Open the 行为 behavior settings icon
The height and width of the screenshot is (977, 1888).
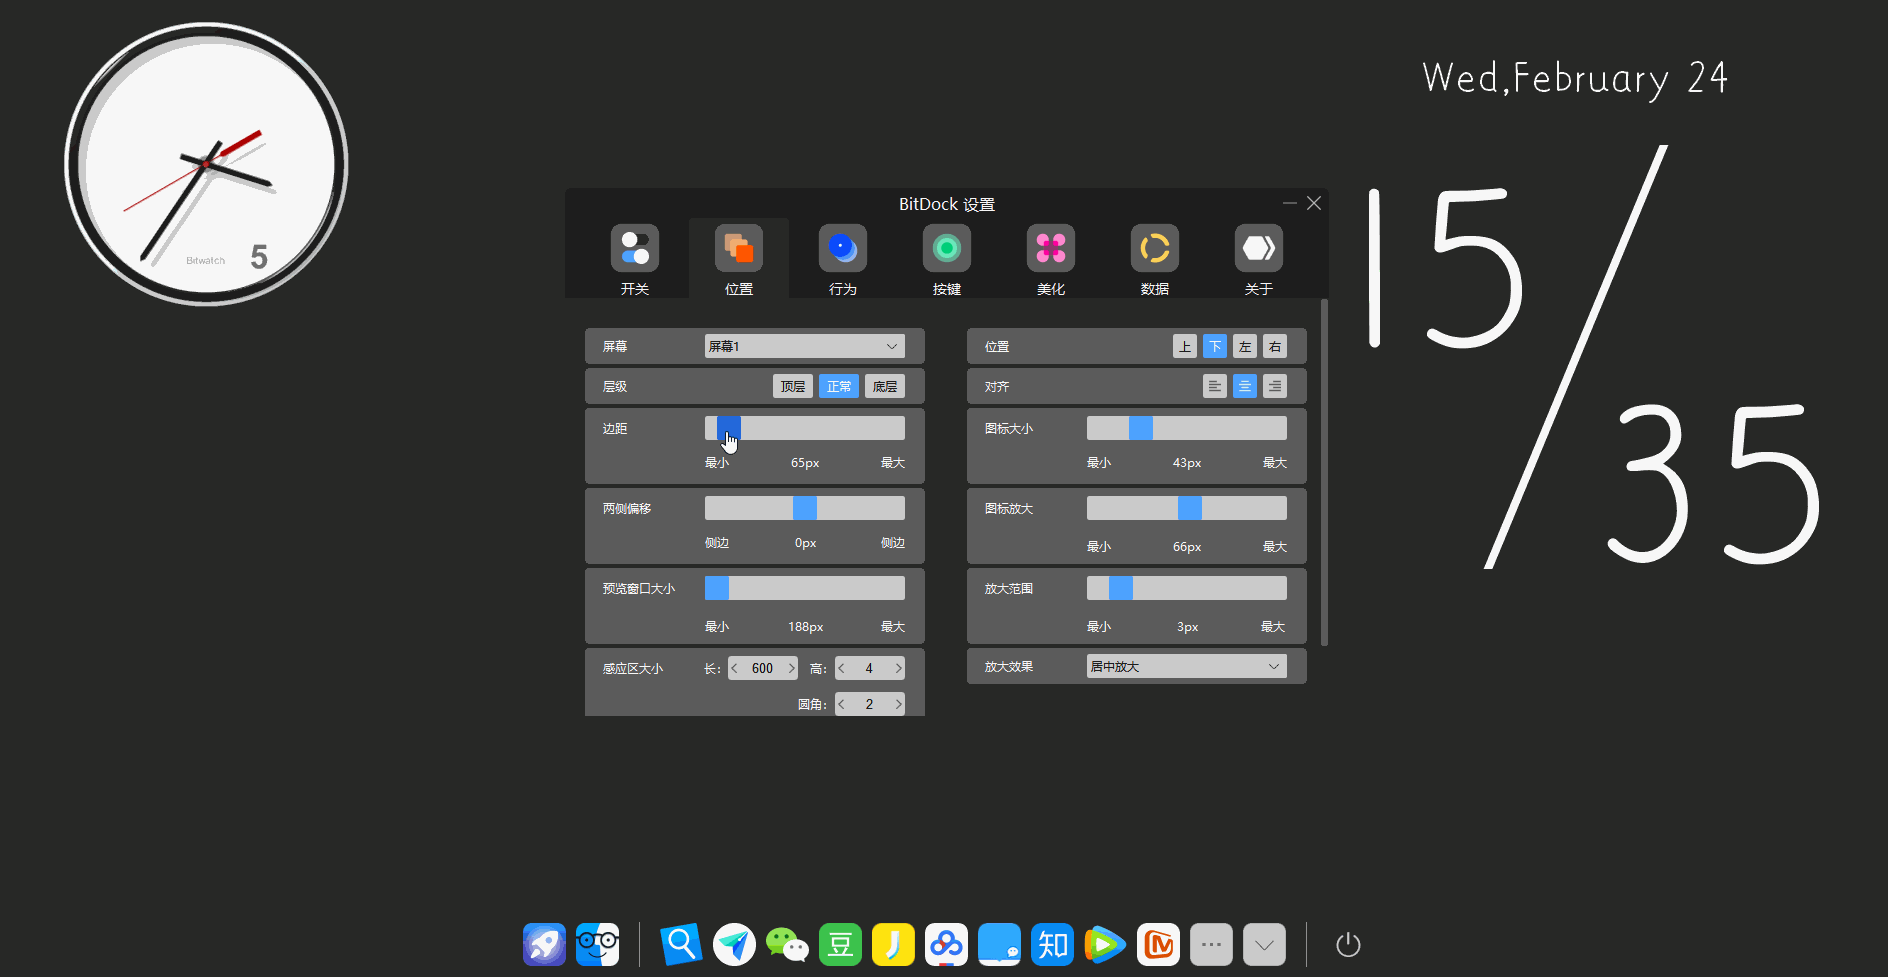click(843, 248)
